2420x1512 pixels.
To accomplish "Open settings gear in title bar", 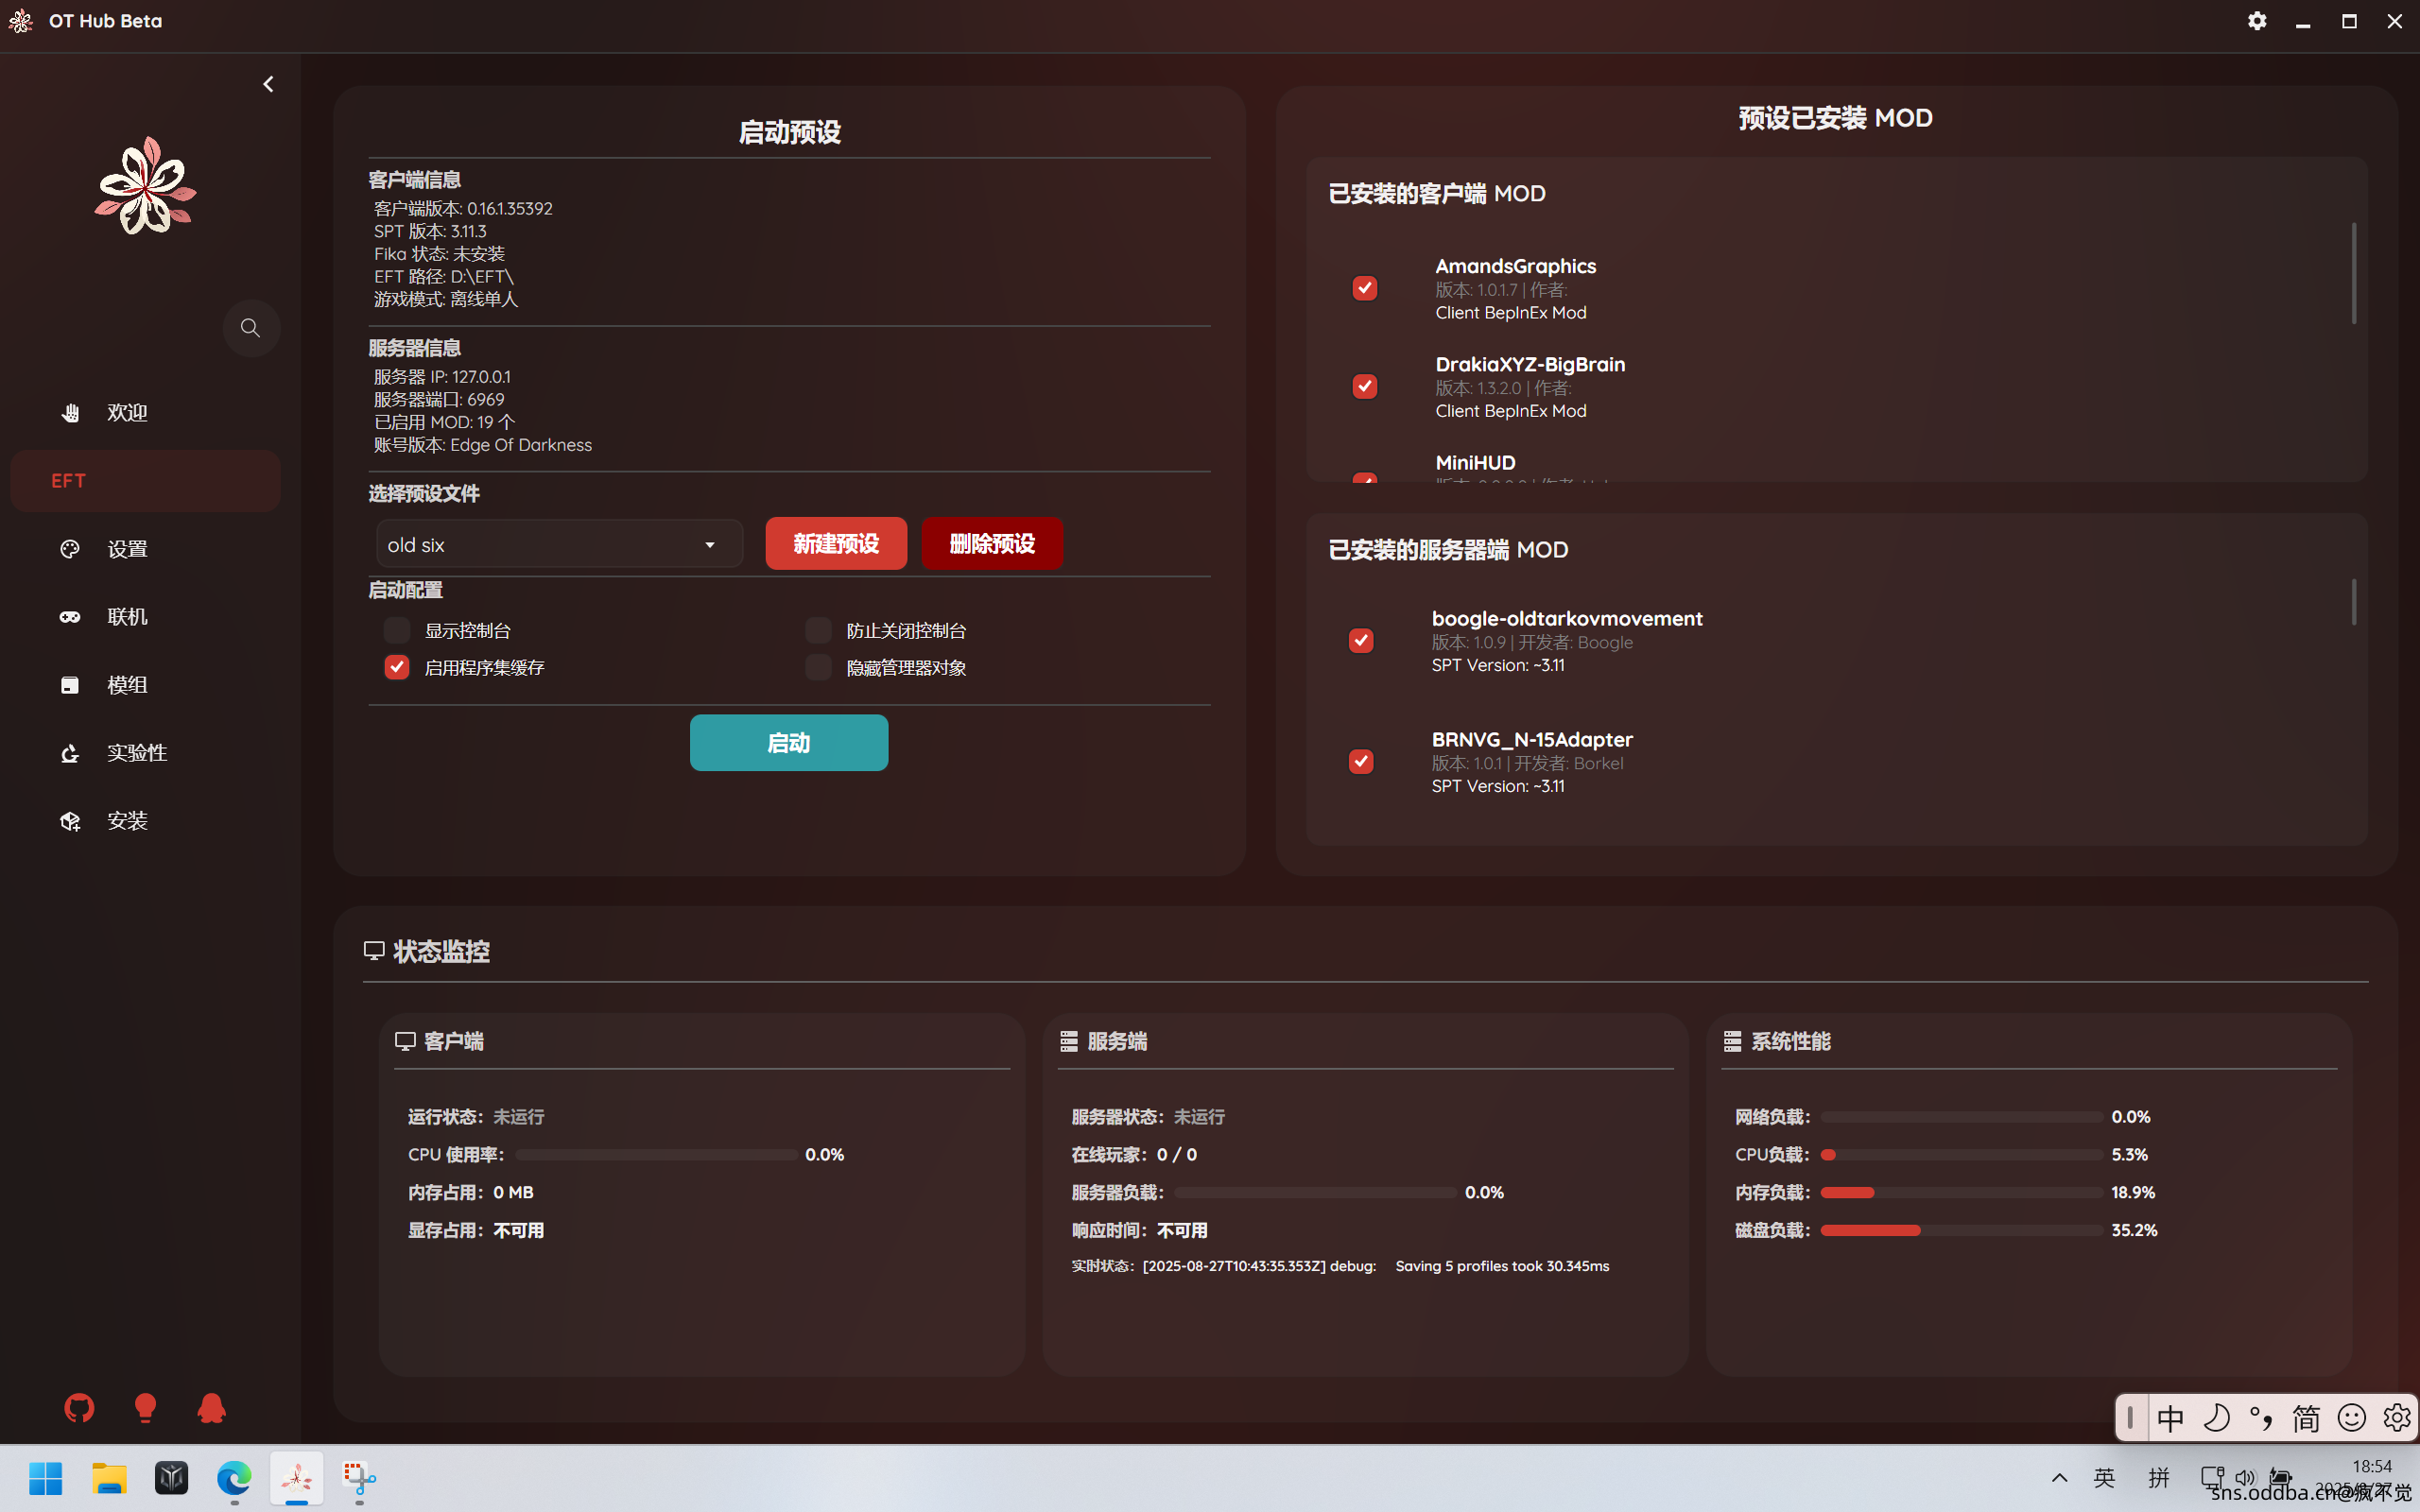I will point(2257,21).
